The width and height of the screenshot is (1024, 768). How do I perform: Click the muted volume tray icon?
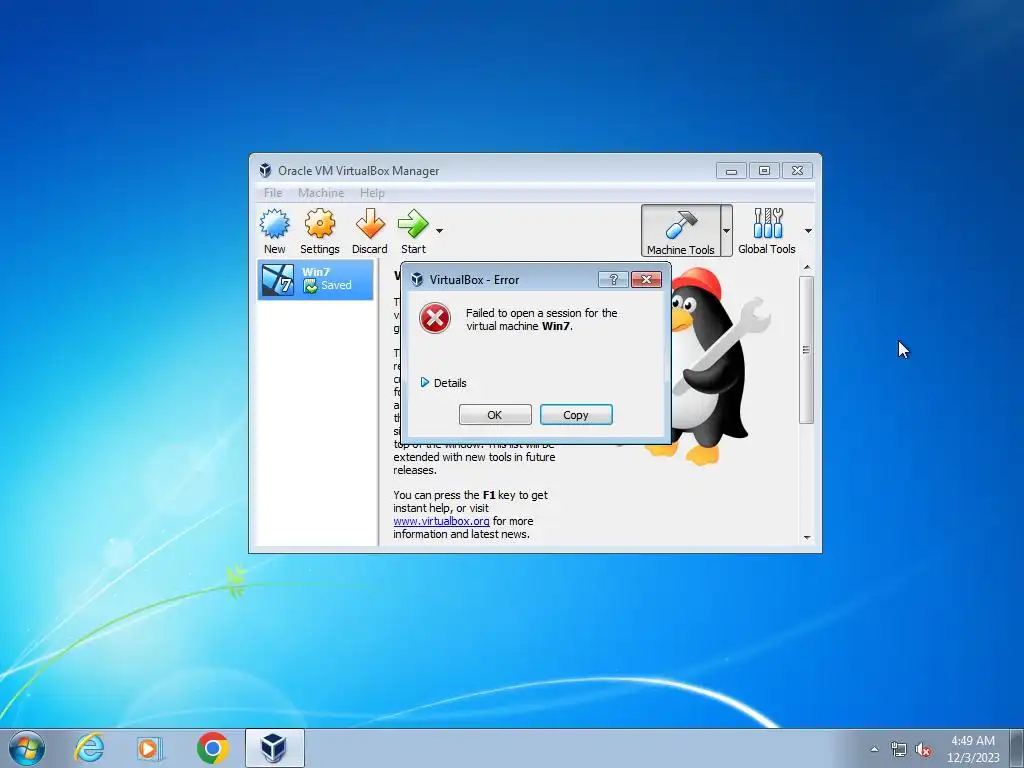(x=923, y=750)
